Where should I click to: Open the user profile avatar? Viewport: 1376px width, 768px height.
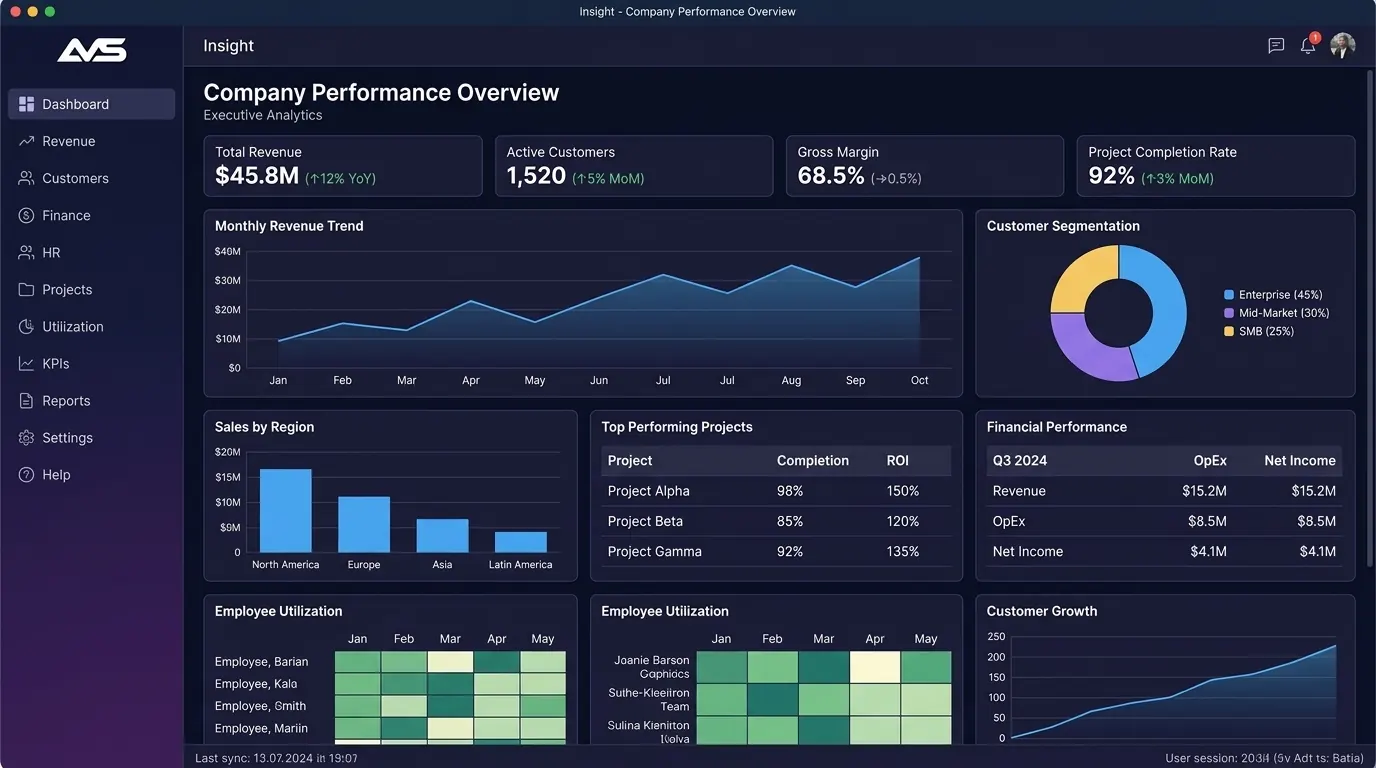[1343, 45]
